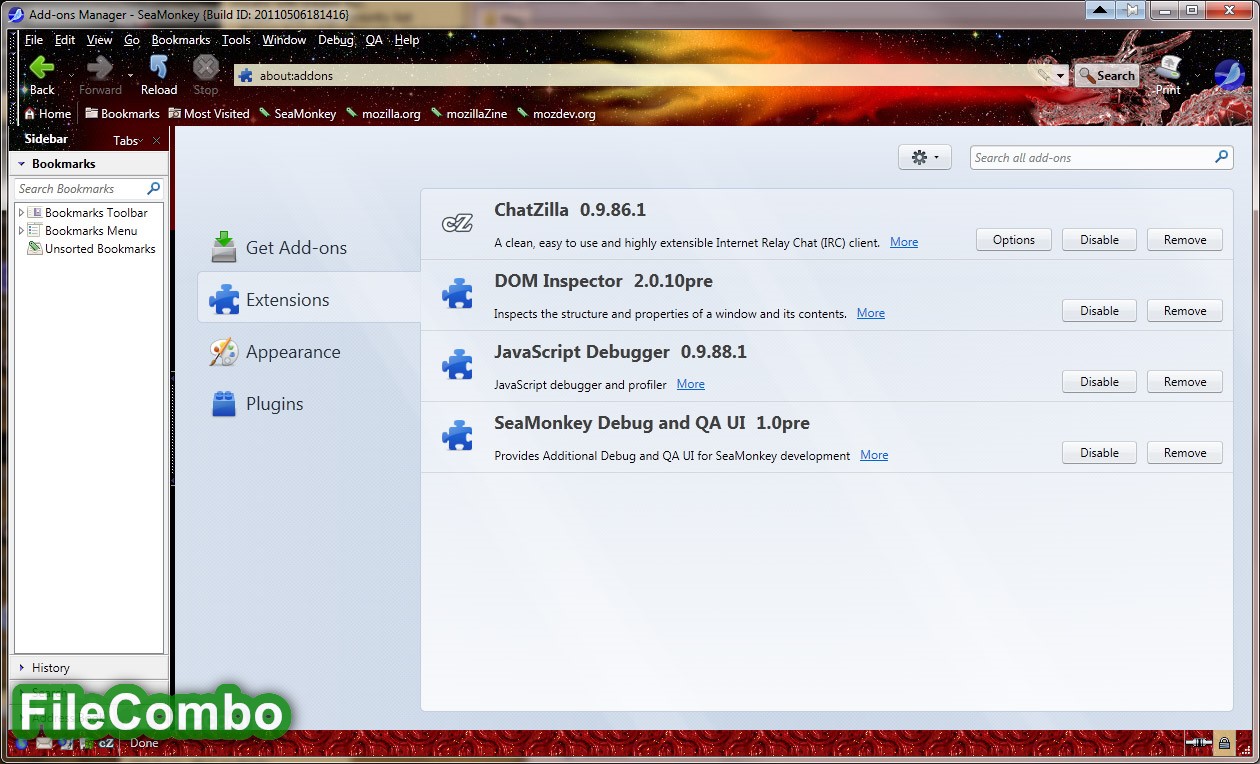The width and height of the screenshot is (1260, 764).
Task: Open the Bookmarks menu in the menu bar
Action: coord(181,40)
